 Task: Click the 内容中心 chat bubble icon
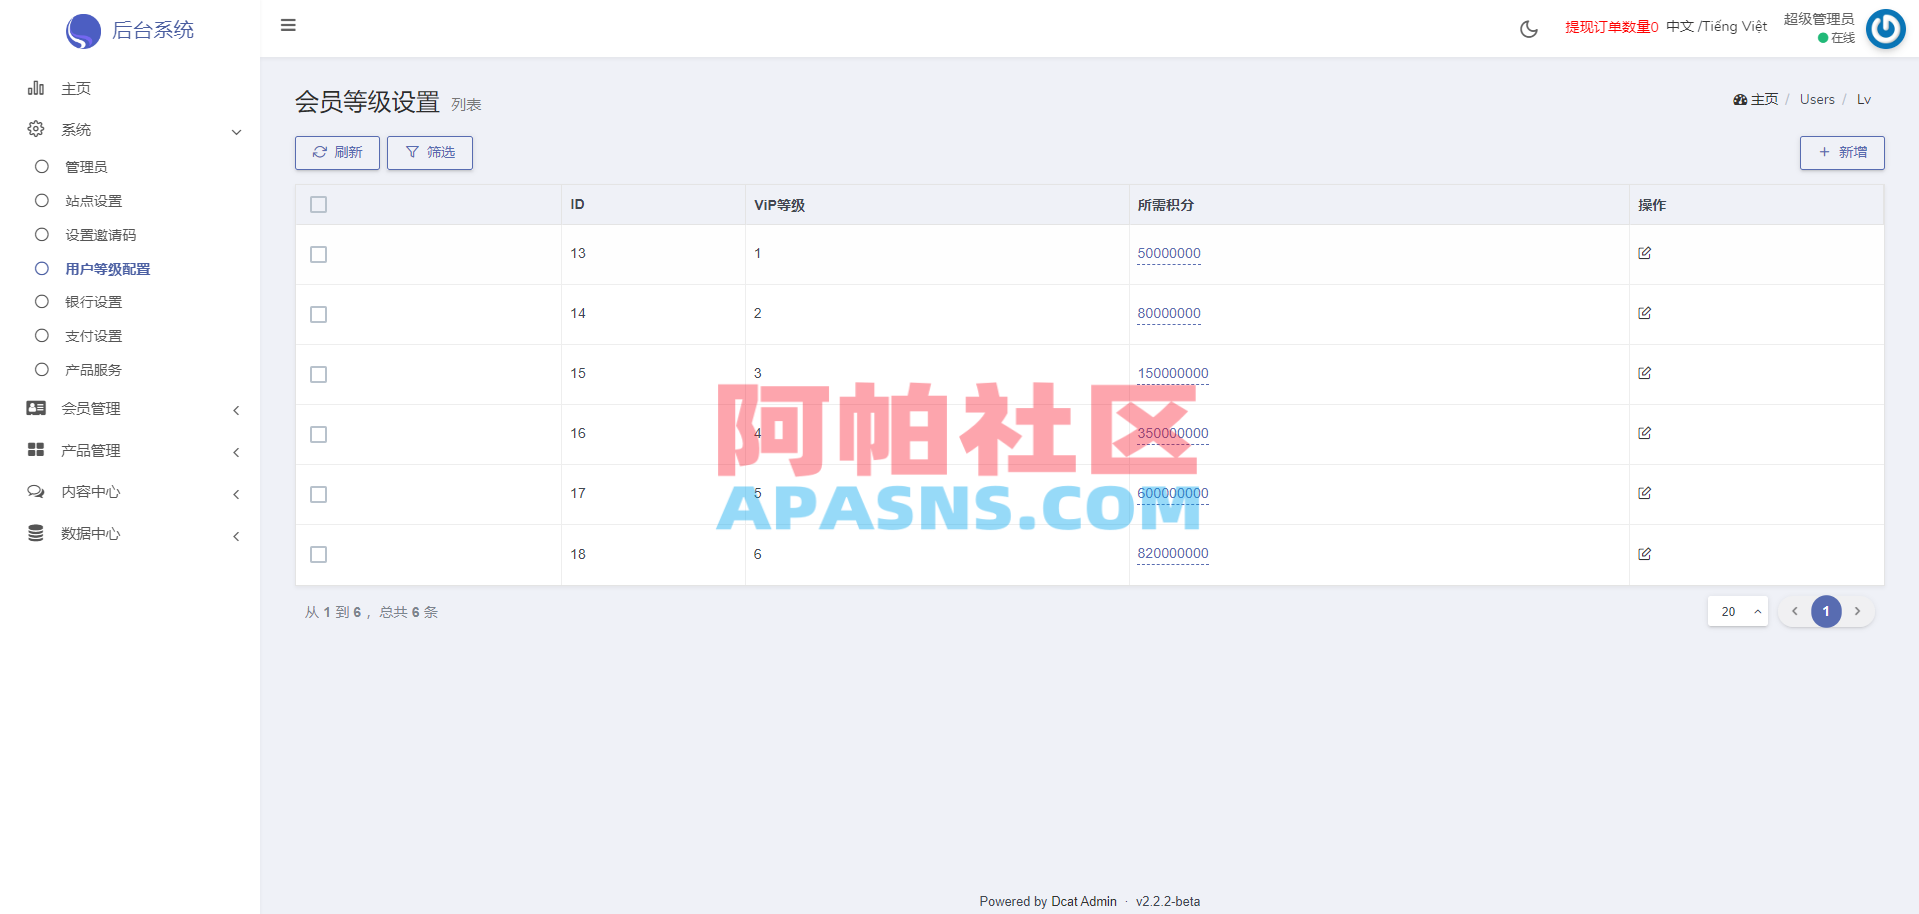[x=35, y=491]
